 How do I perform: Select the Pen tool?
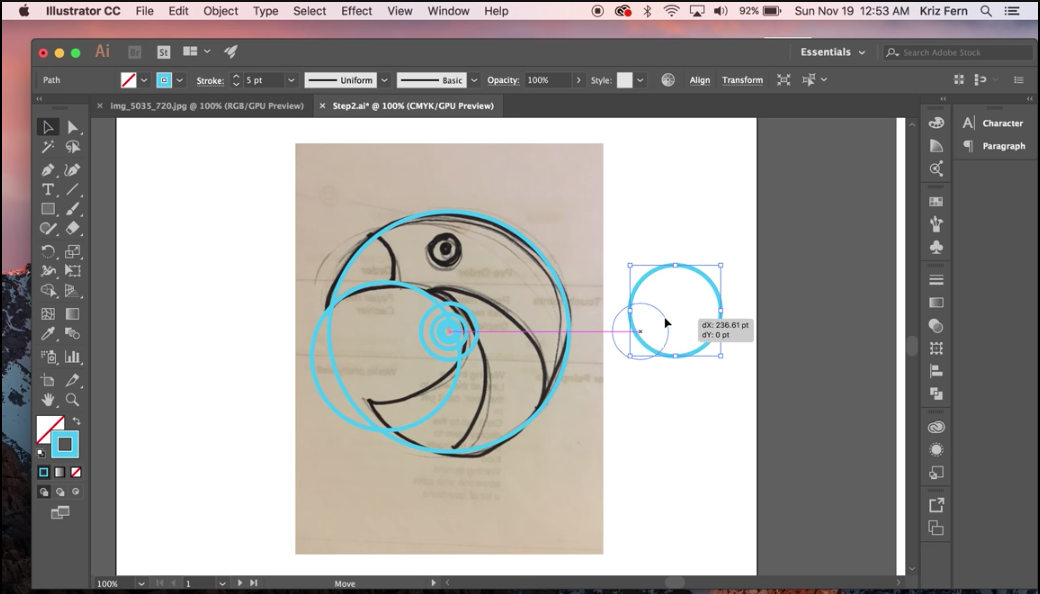(x=47, y=170)
